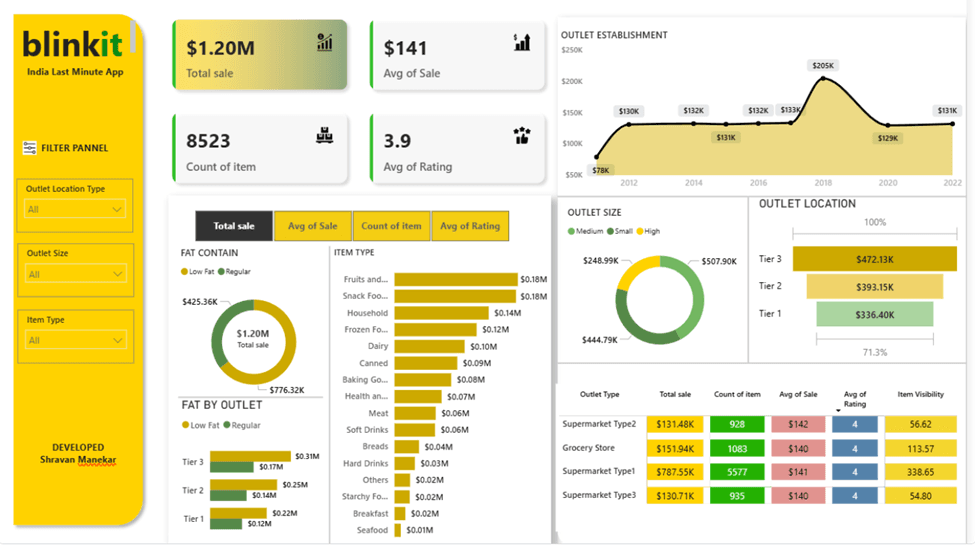Click the Avg of Rating stars icon

point(522,136)
